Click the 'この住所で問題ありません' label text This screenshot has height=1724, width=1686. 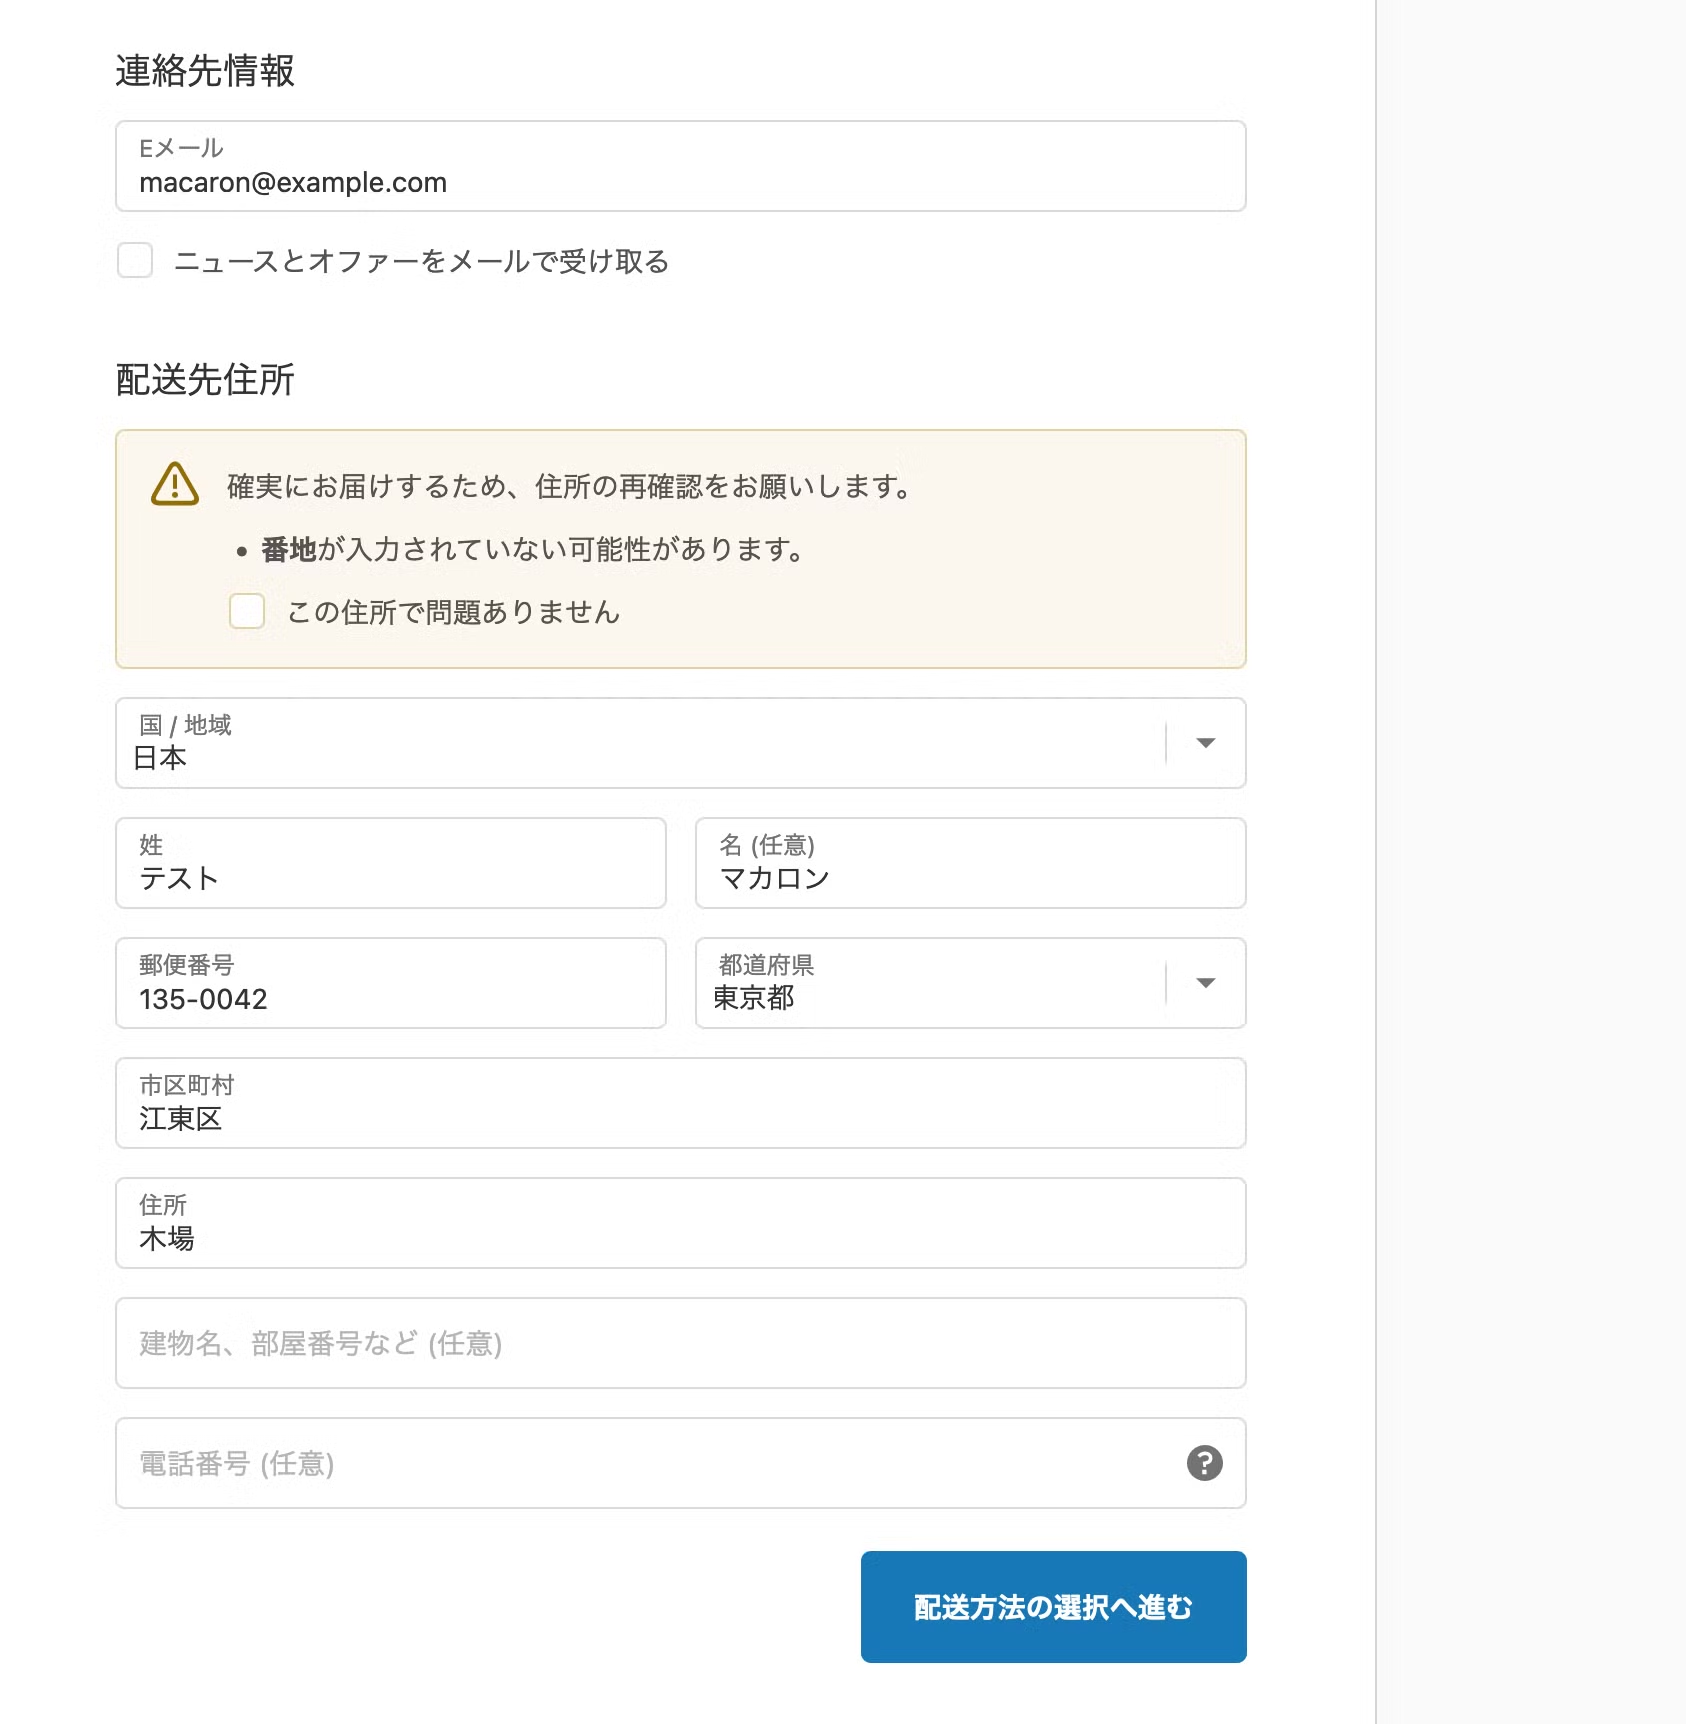tap(453, 612)
